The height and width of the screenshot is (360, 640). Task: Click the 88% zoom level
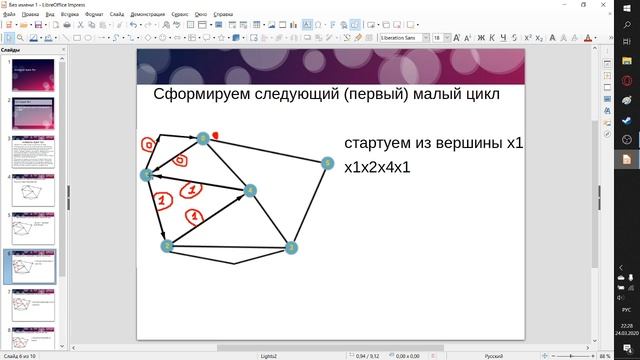tap(605, 356)
